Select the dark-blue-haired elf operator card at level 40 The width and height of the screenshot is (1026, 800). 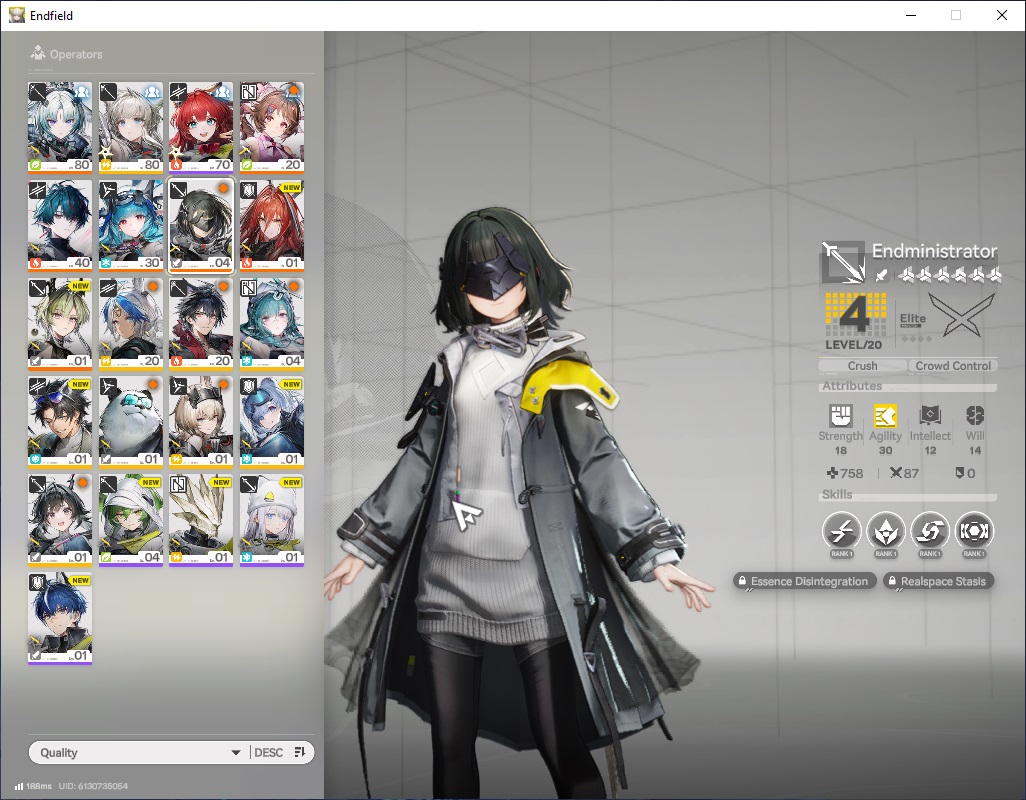pyautogui.click(x=60, y=225)
